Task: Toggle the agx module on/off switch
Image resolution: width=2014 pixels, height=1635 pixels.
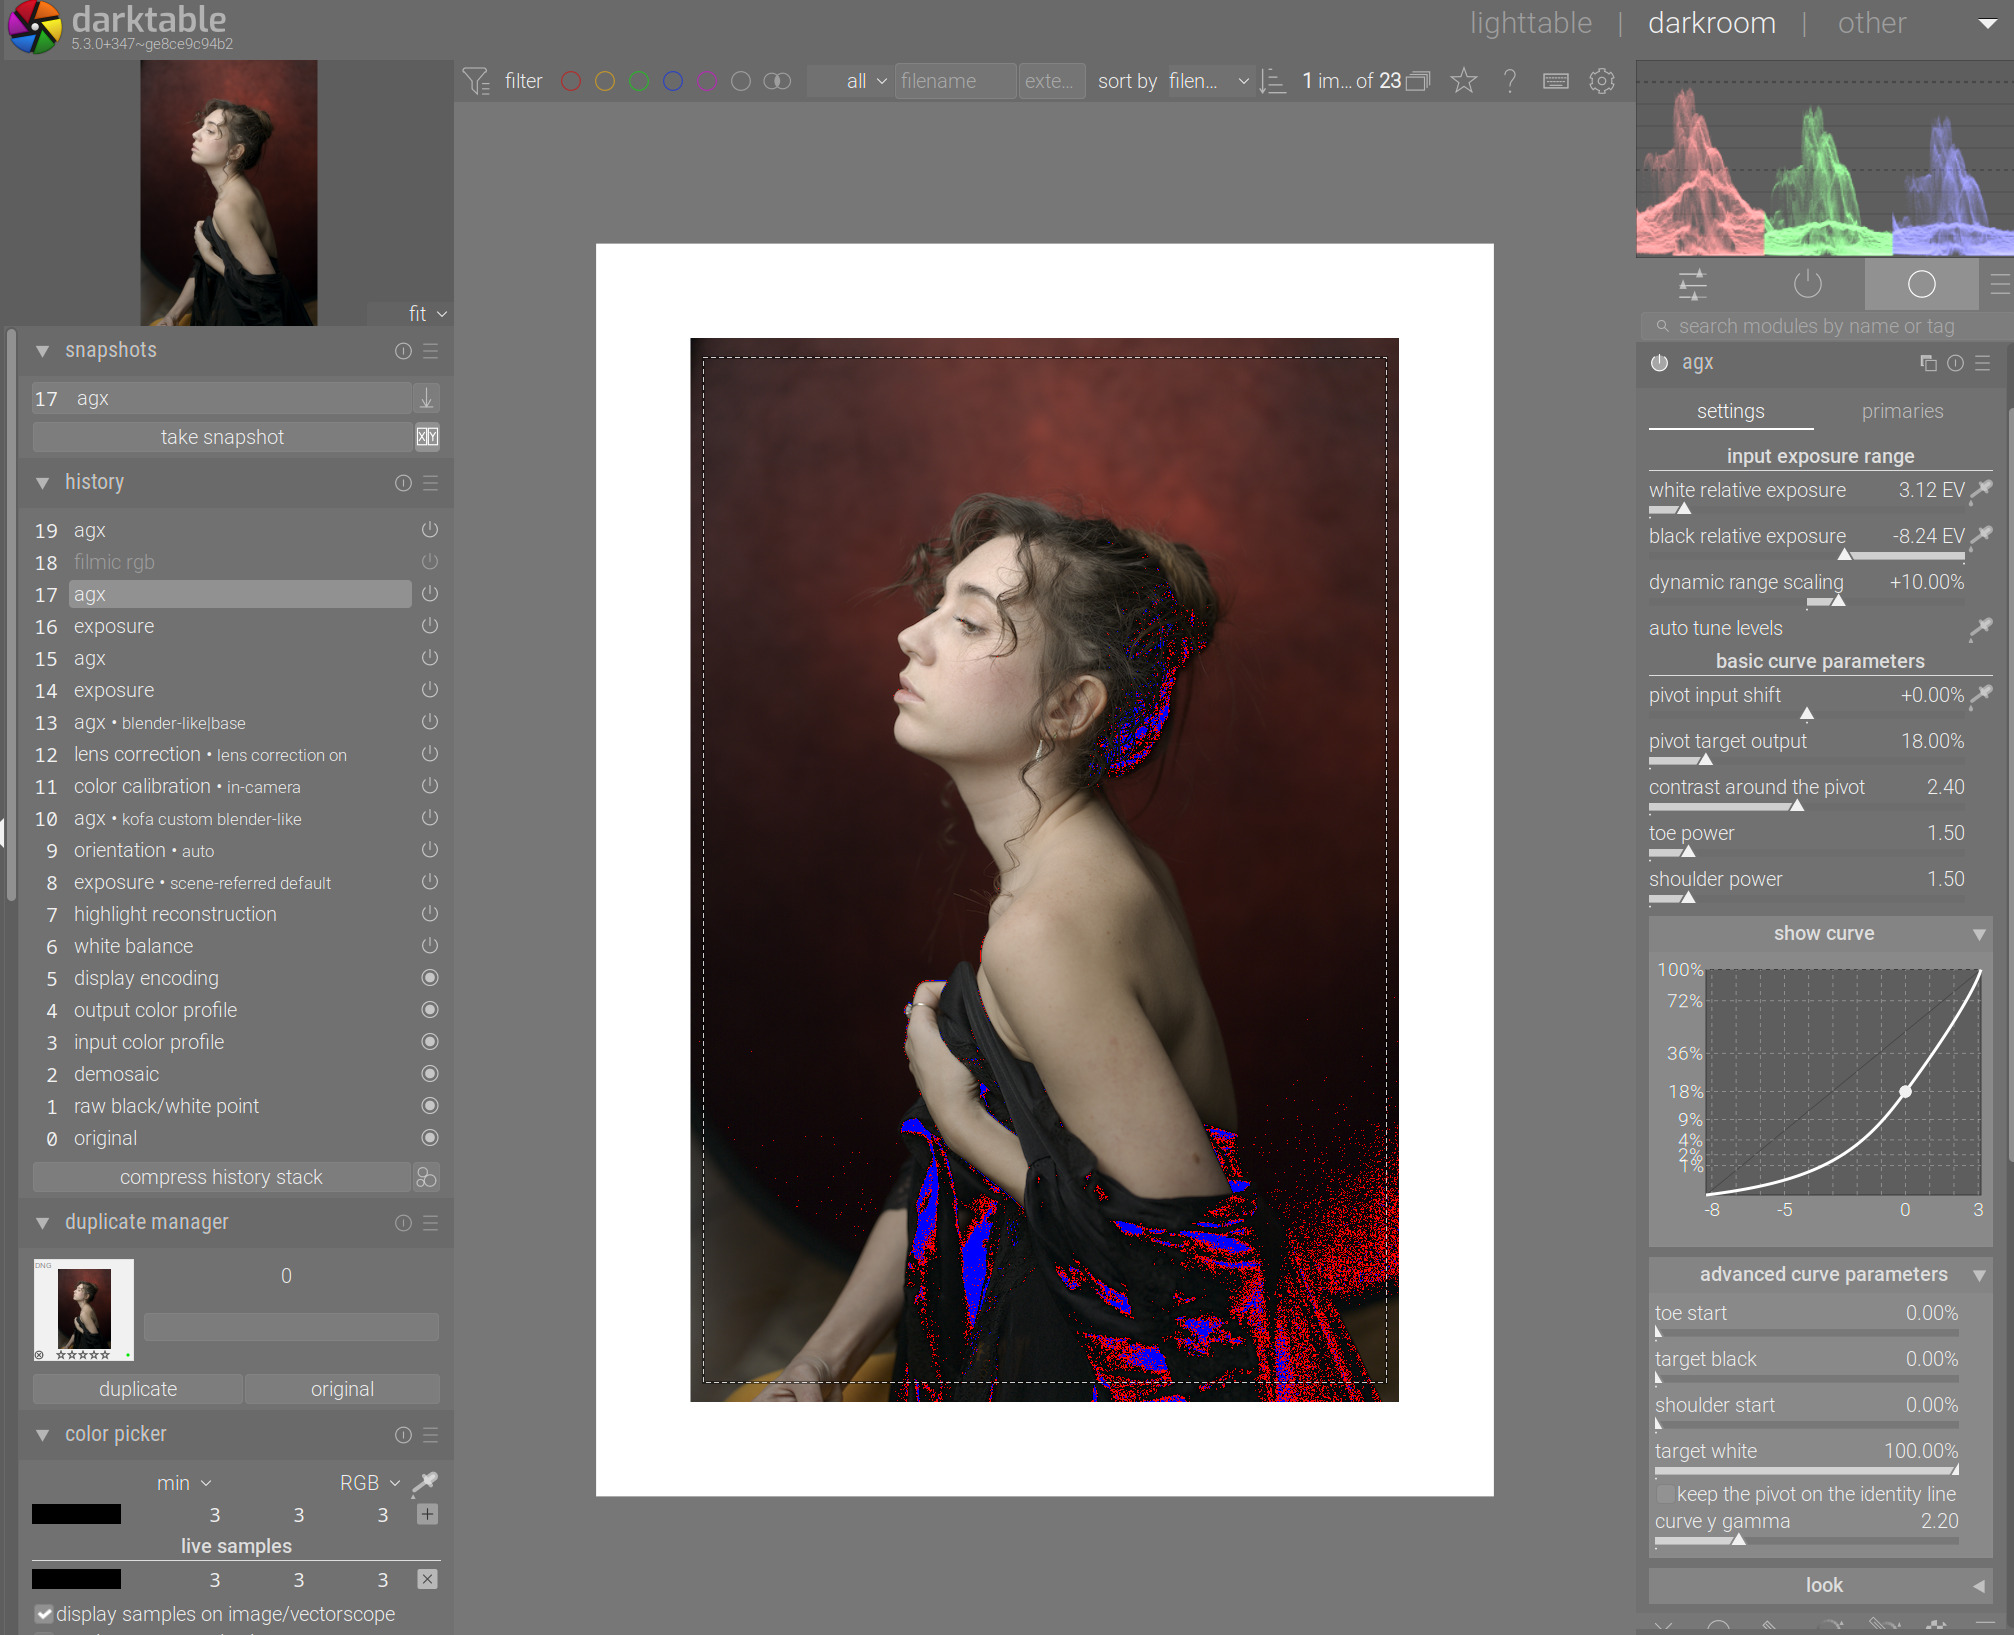Action: pos(1660,363)
